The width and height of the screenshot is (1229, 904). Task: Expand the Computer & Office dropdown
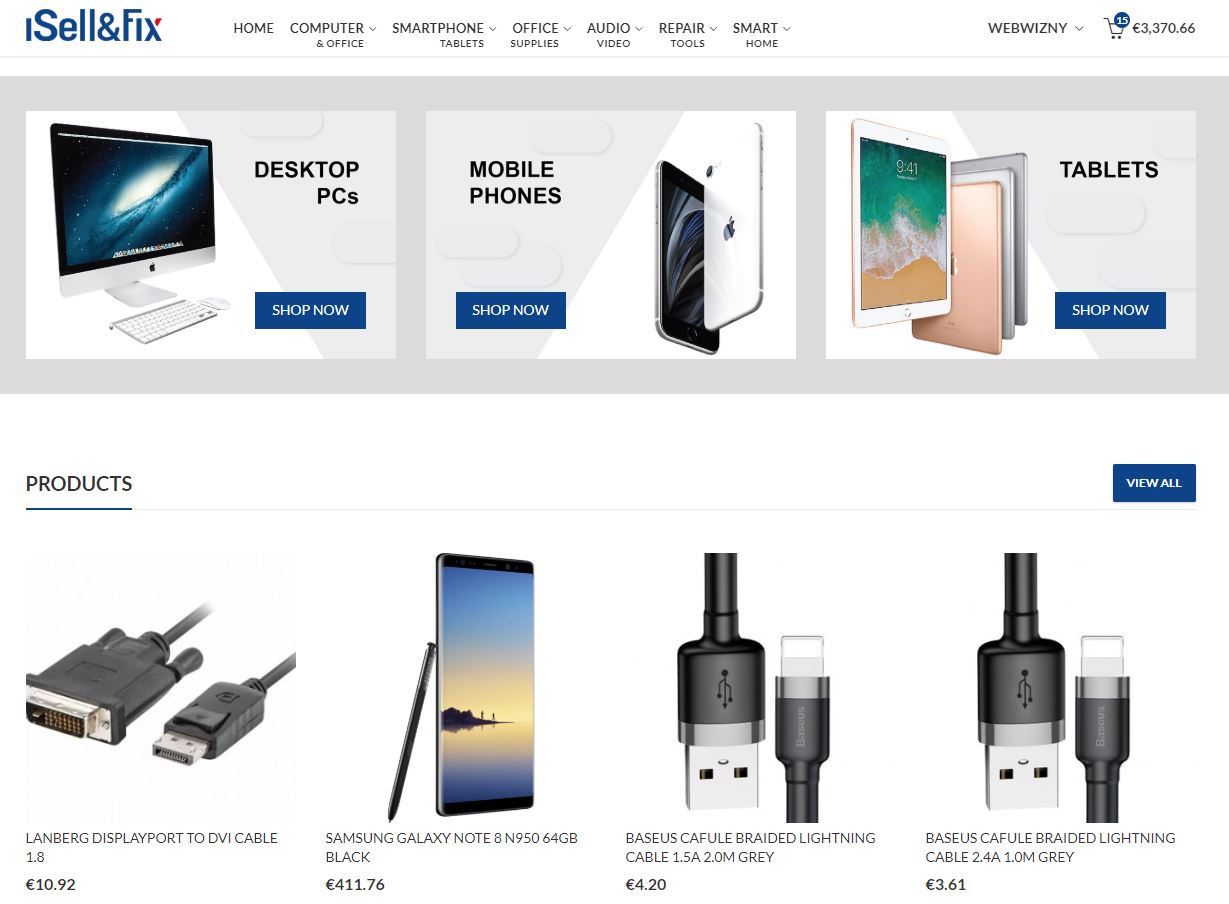333,34
